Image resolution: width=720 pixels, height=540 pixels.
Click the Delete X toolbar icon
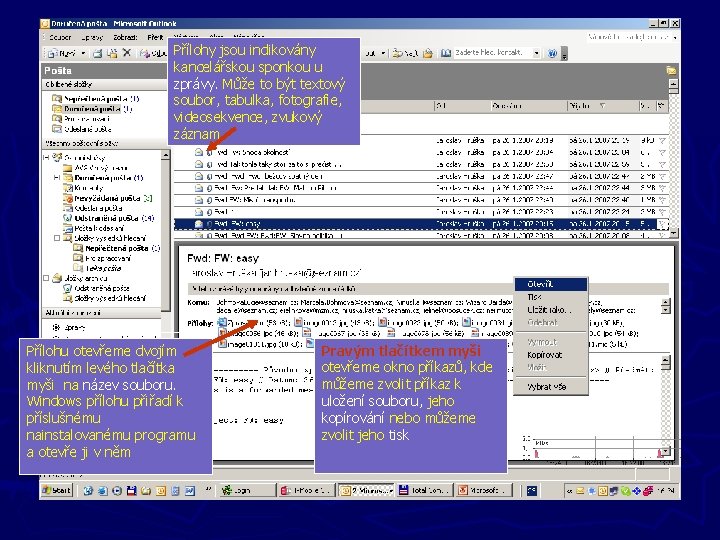(127, 53)
